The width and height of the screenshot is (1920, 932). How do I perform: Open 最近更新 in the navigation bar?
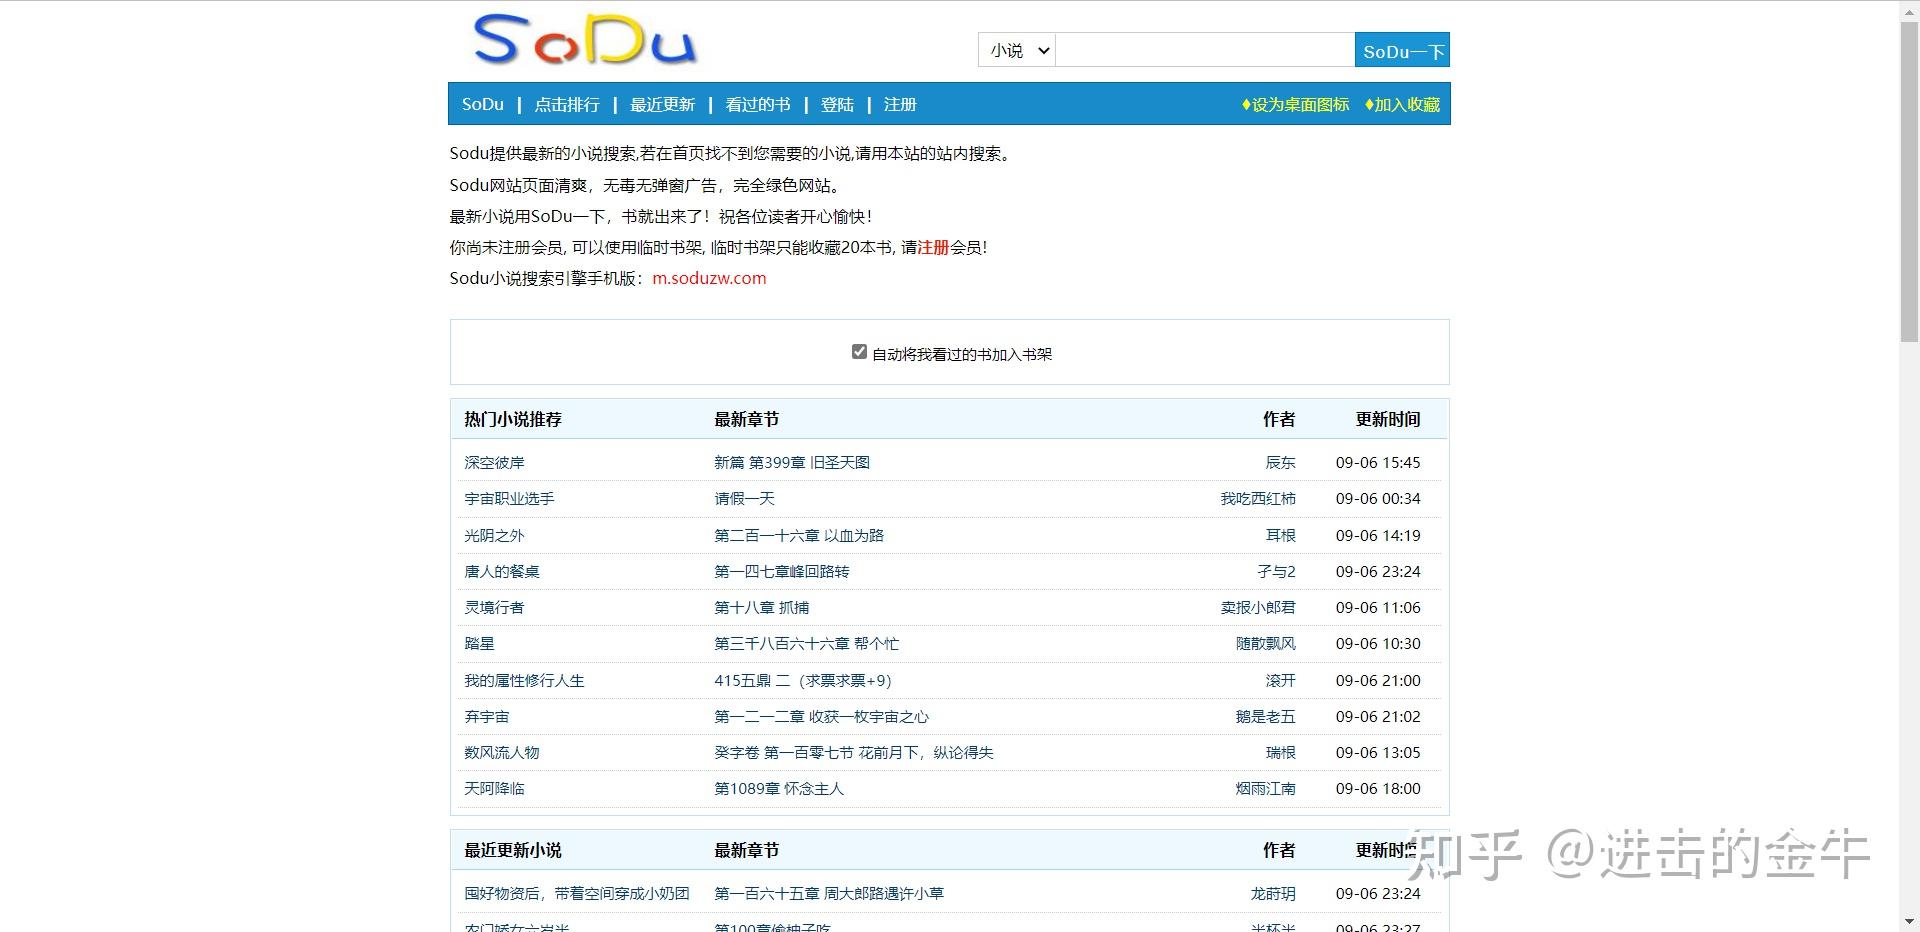[x=662, y=104]
